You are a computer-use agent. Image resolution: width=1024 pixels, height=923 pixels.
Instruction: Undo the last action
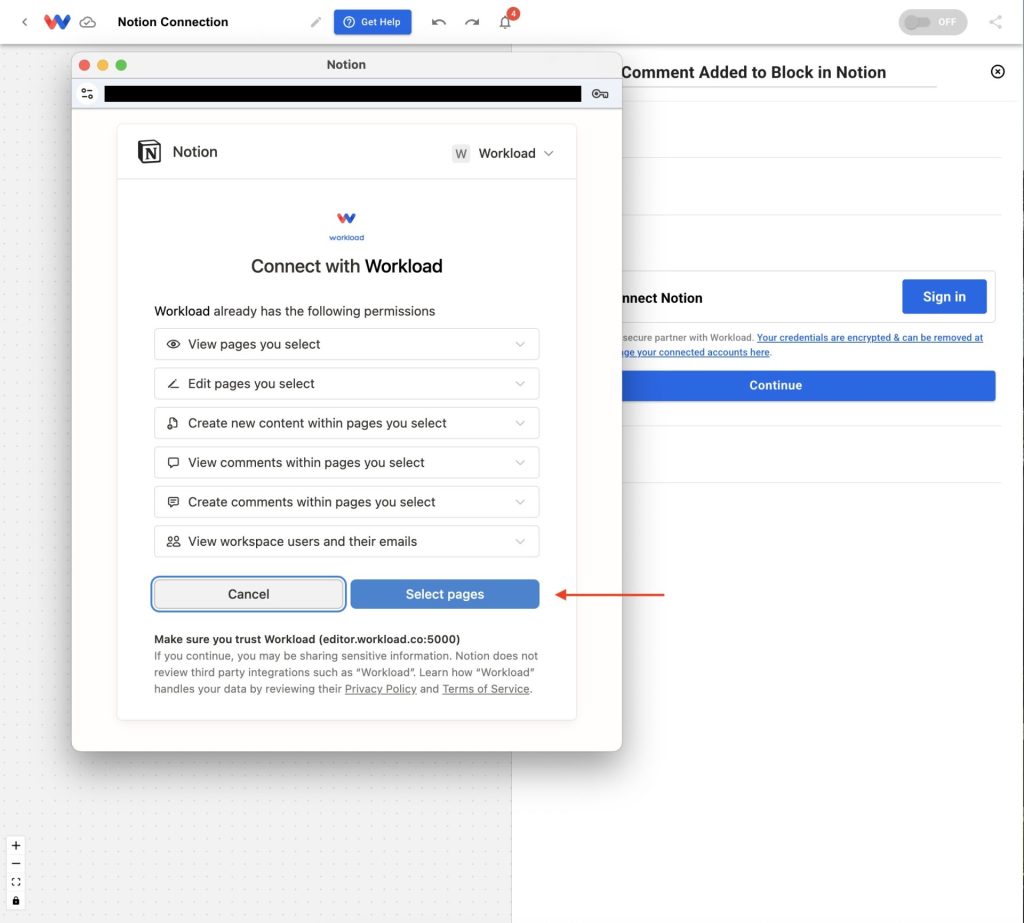[x=439, y=22]
